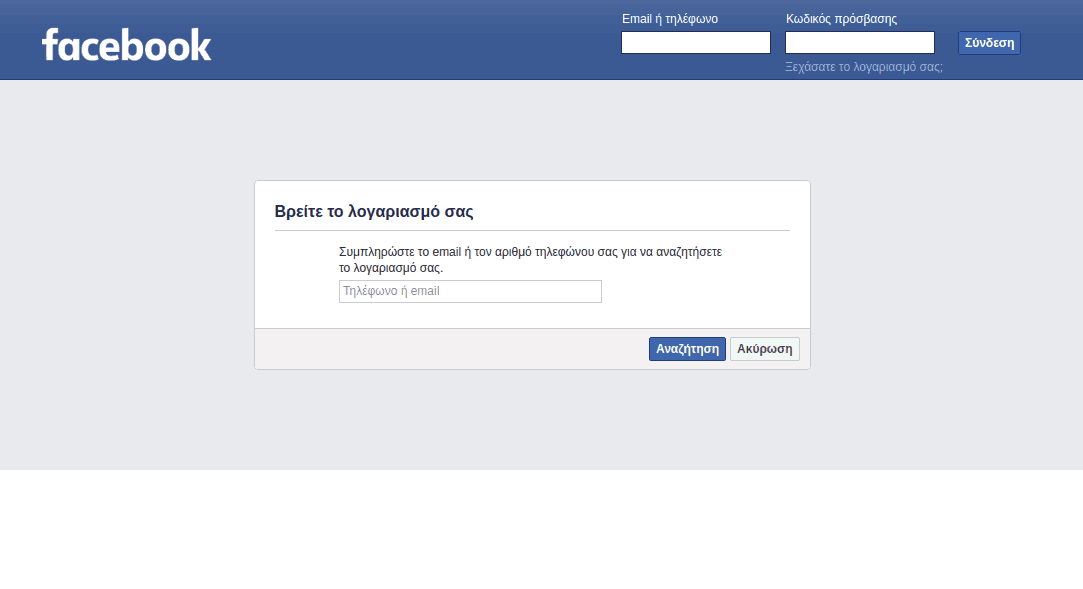The width and height of the screenshot is (1083, 589).
Task: Click the facebook logo
Action: point(126,45)
